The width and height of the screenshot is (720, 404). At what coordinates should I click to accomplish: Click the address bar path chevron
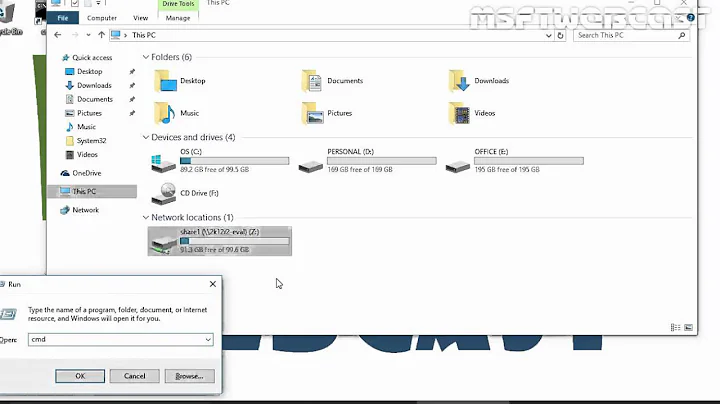coord(125,35)
